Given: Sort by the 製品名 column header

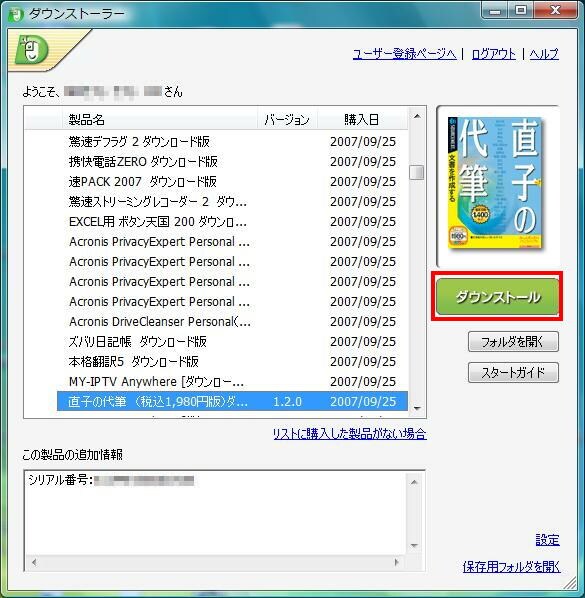Looking at the screenshot, I should point(160,120).
